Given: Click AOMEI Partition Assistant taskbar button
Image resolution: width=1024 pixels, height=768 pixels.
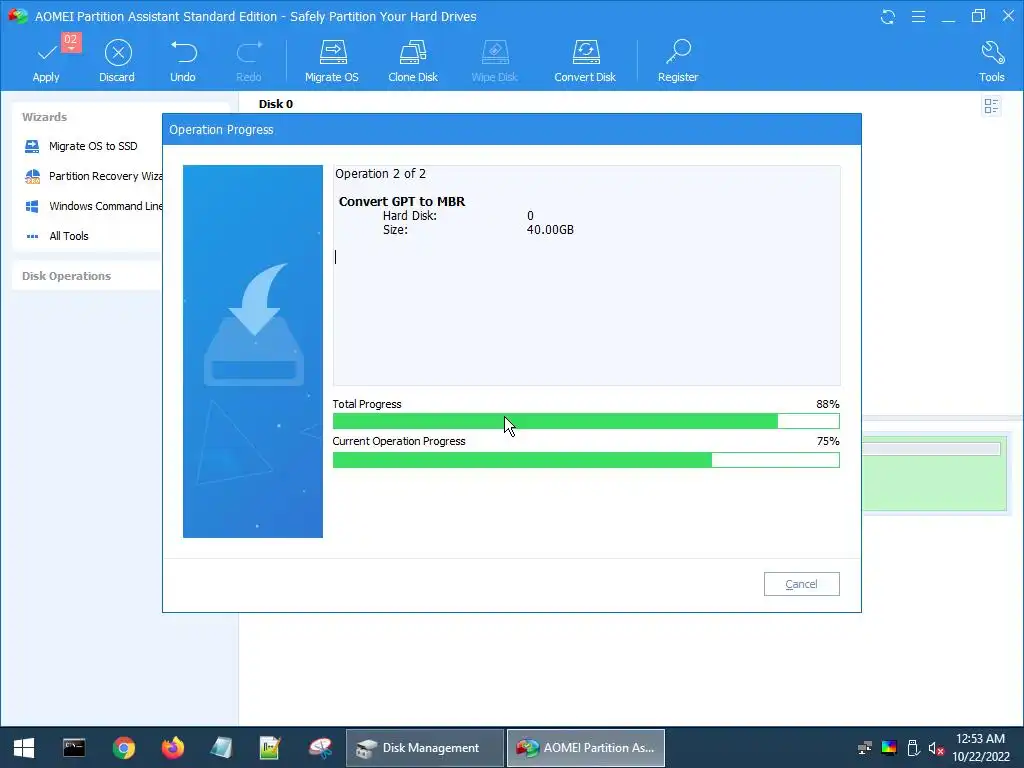Looking at the screenshot, I should (586, 748).
